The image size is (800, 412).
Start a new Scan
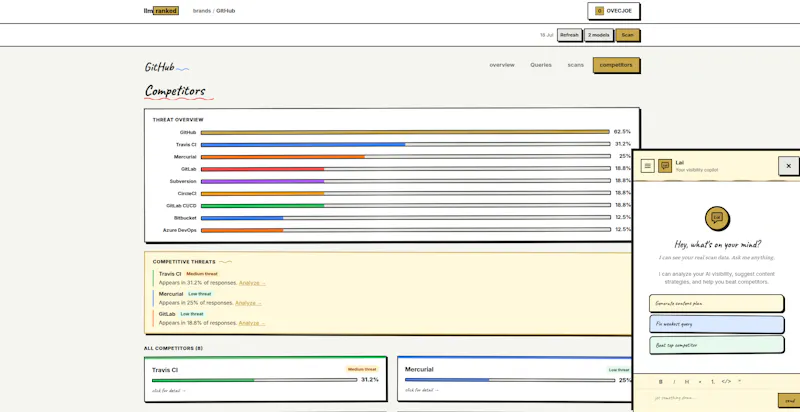point(628,35)
